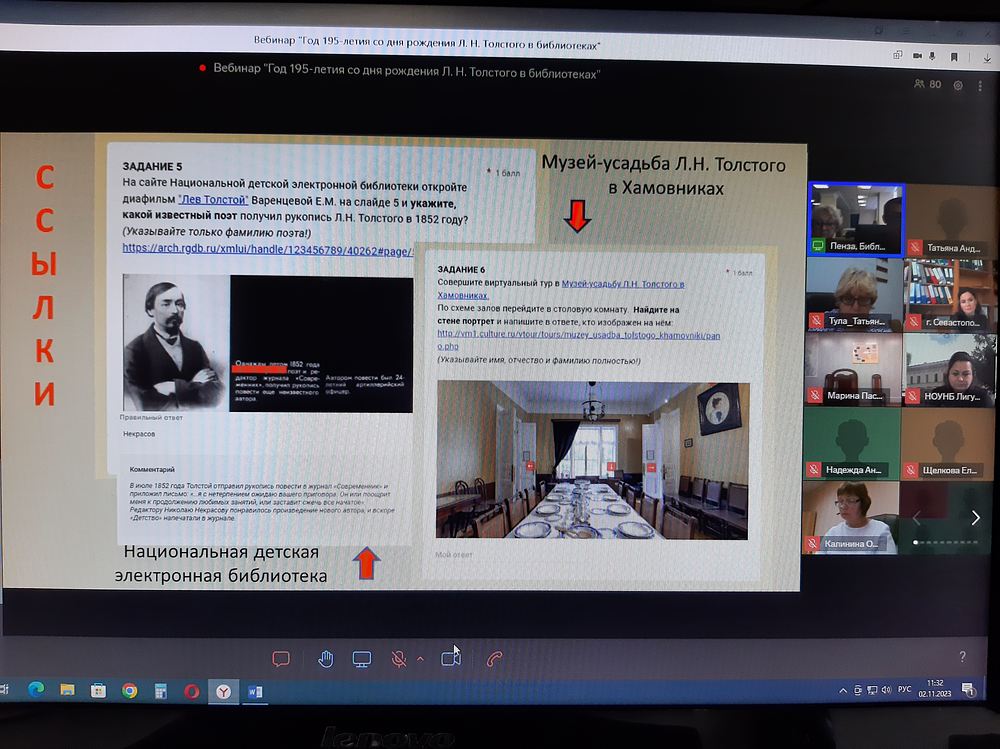1000x749 pixels.
Task: Select г. Севастопо... participant video
Action: click(x=949, y=295)
